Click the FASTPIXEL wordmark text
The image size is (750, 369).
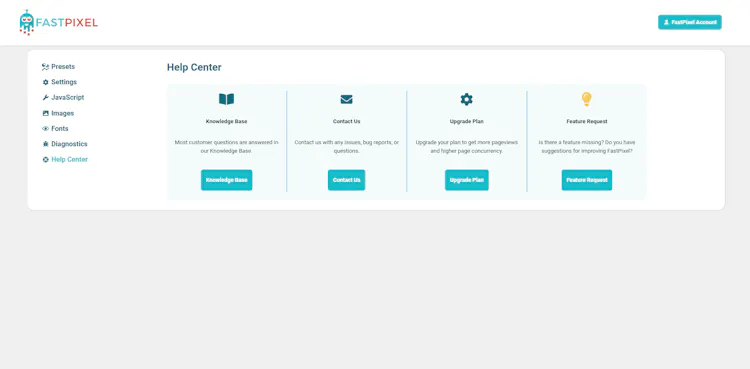67,22
